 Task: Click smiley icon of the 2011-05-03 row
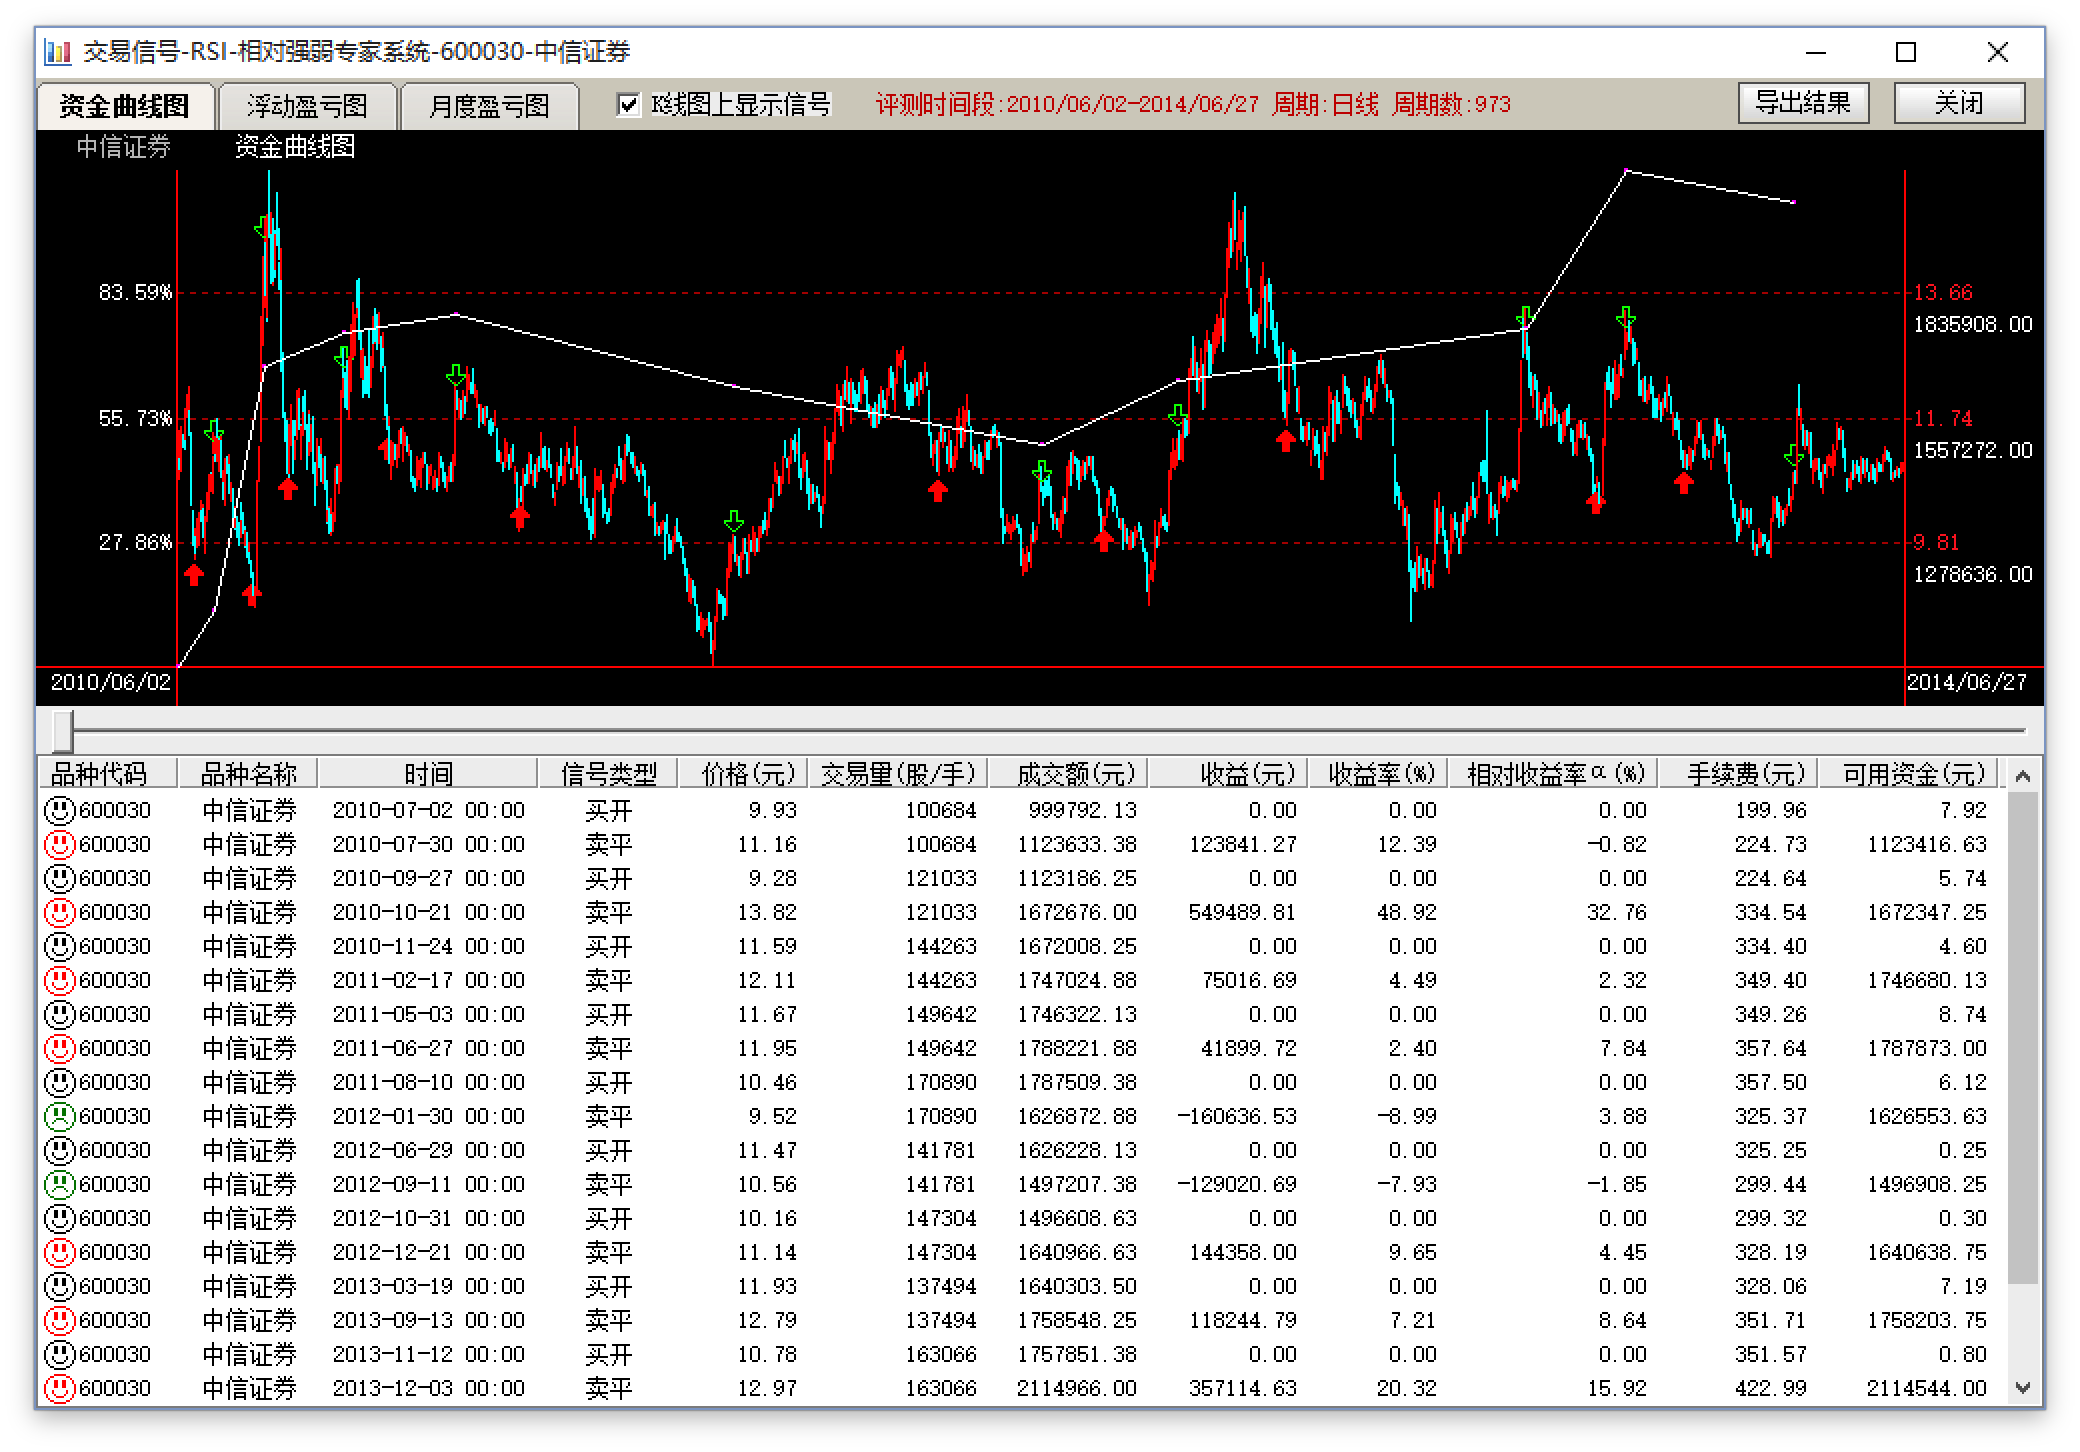tap(60, 1014)
